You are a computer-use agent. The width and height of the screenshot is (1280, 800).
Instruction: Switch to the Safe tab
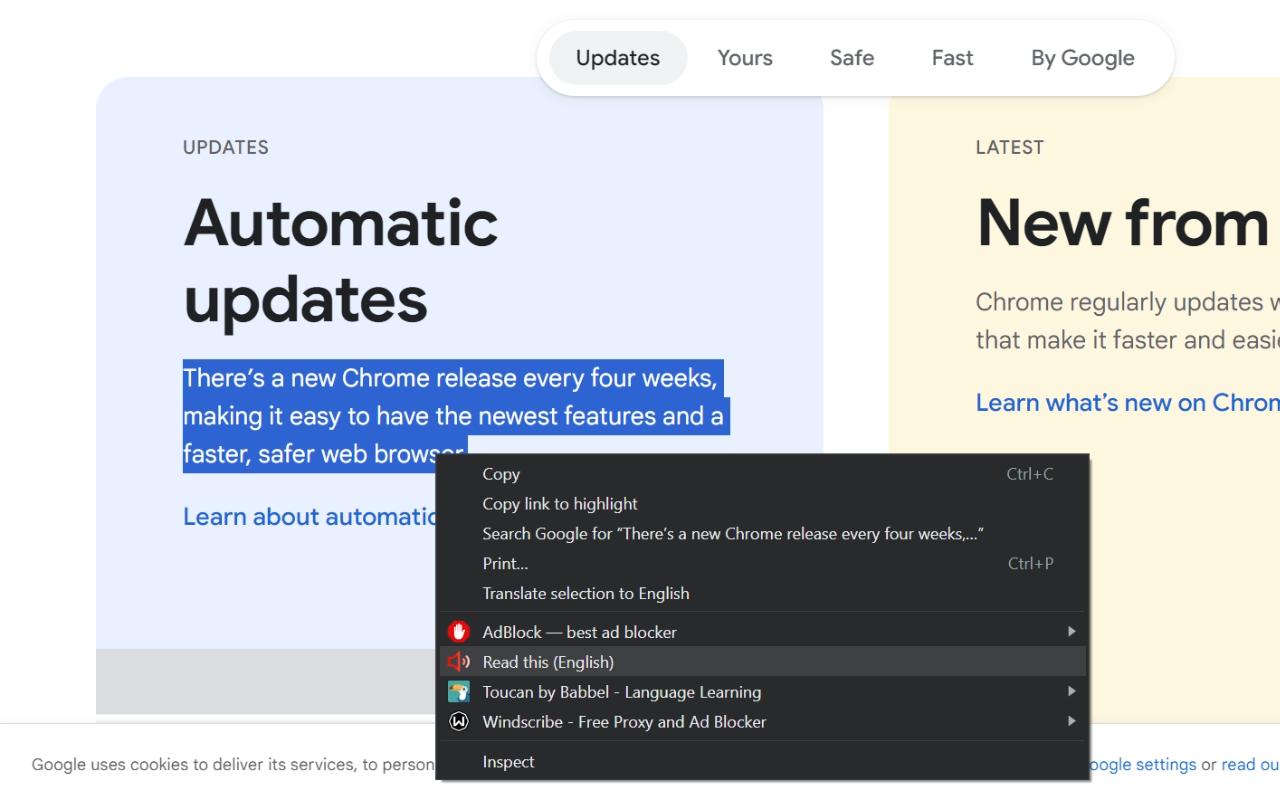click(852, 58)
